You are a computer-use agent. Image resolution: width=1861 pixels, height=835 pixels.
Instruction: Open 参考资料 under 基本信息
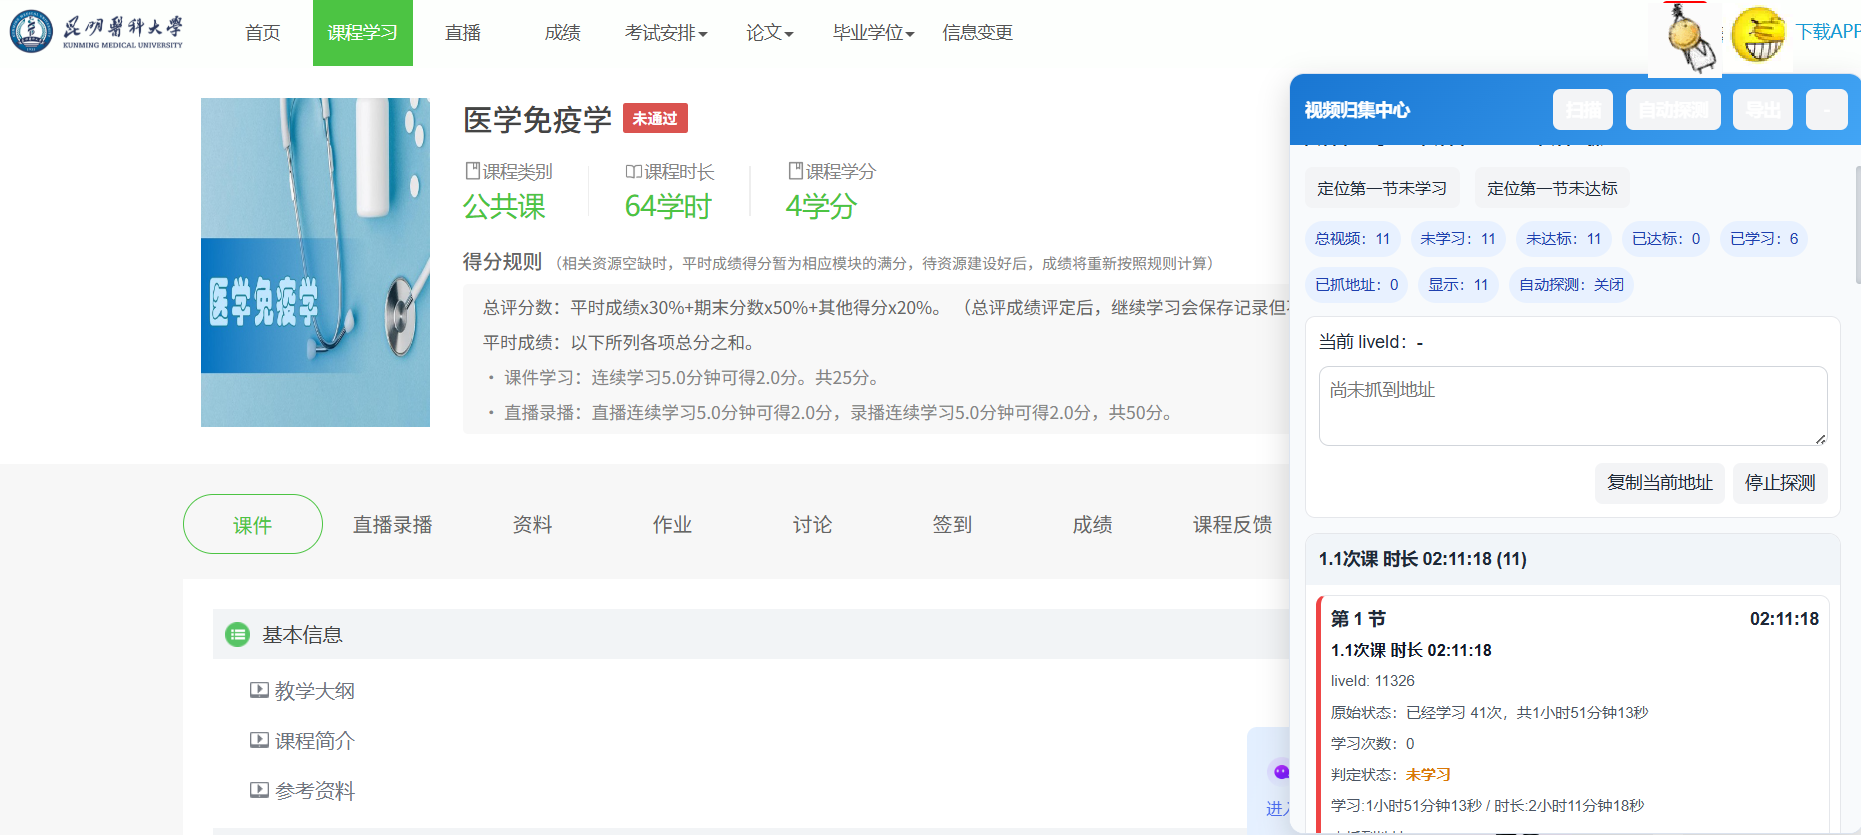pyautogui.click(x=315, y=791)
